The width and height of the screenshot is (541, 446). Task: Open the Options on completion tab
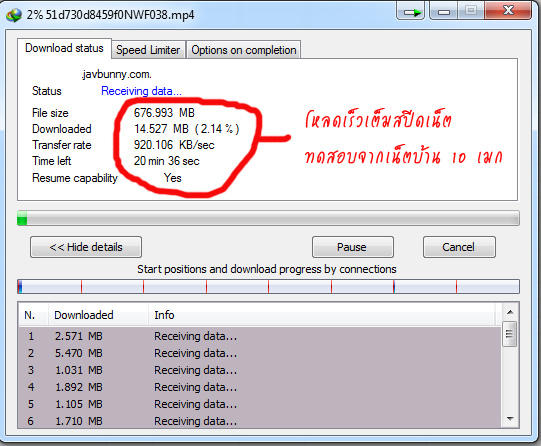[244, 50]
